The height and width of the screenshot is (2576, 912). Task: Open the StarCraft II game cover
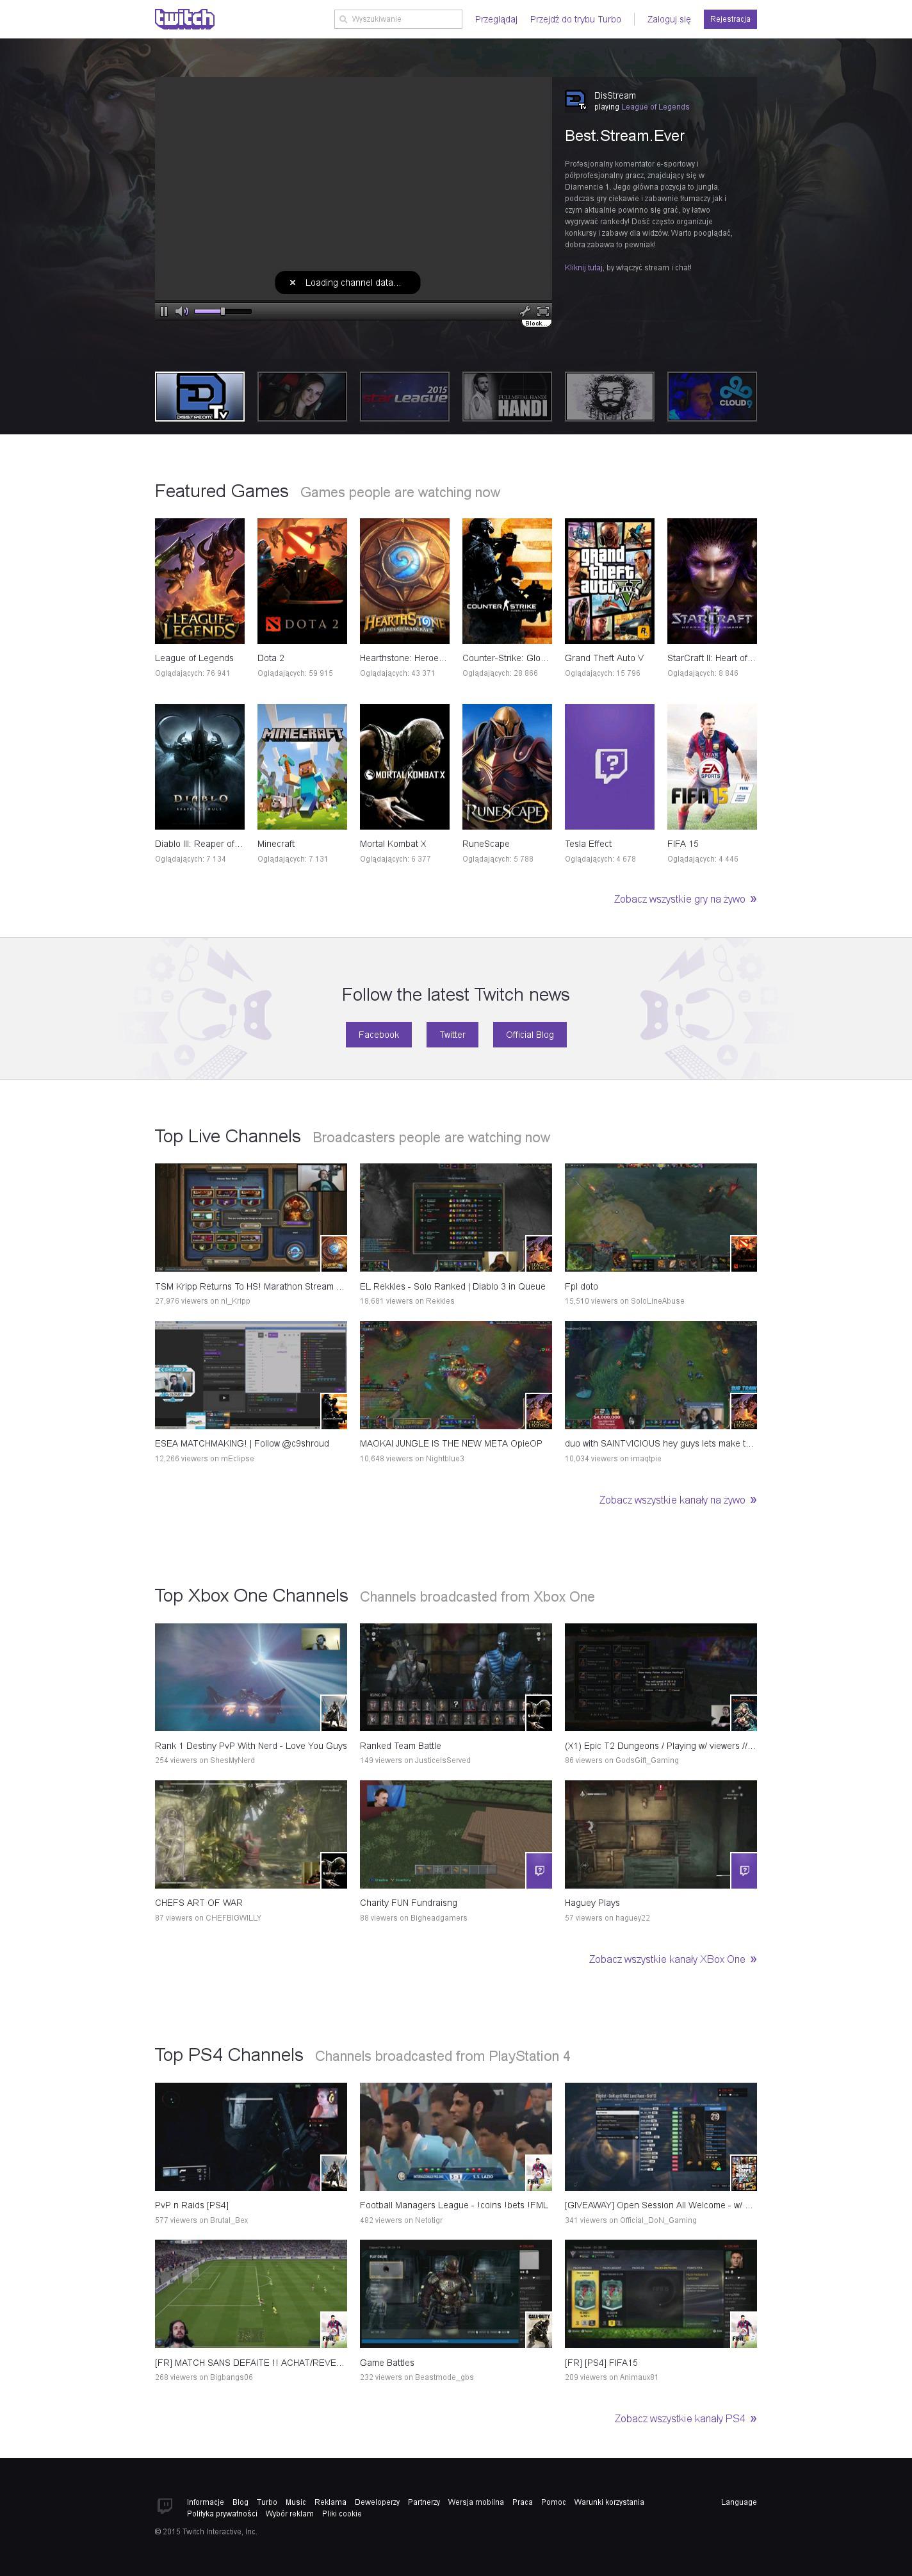tap(712, 581)
